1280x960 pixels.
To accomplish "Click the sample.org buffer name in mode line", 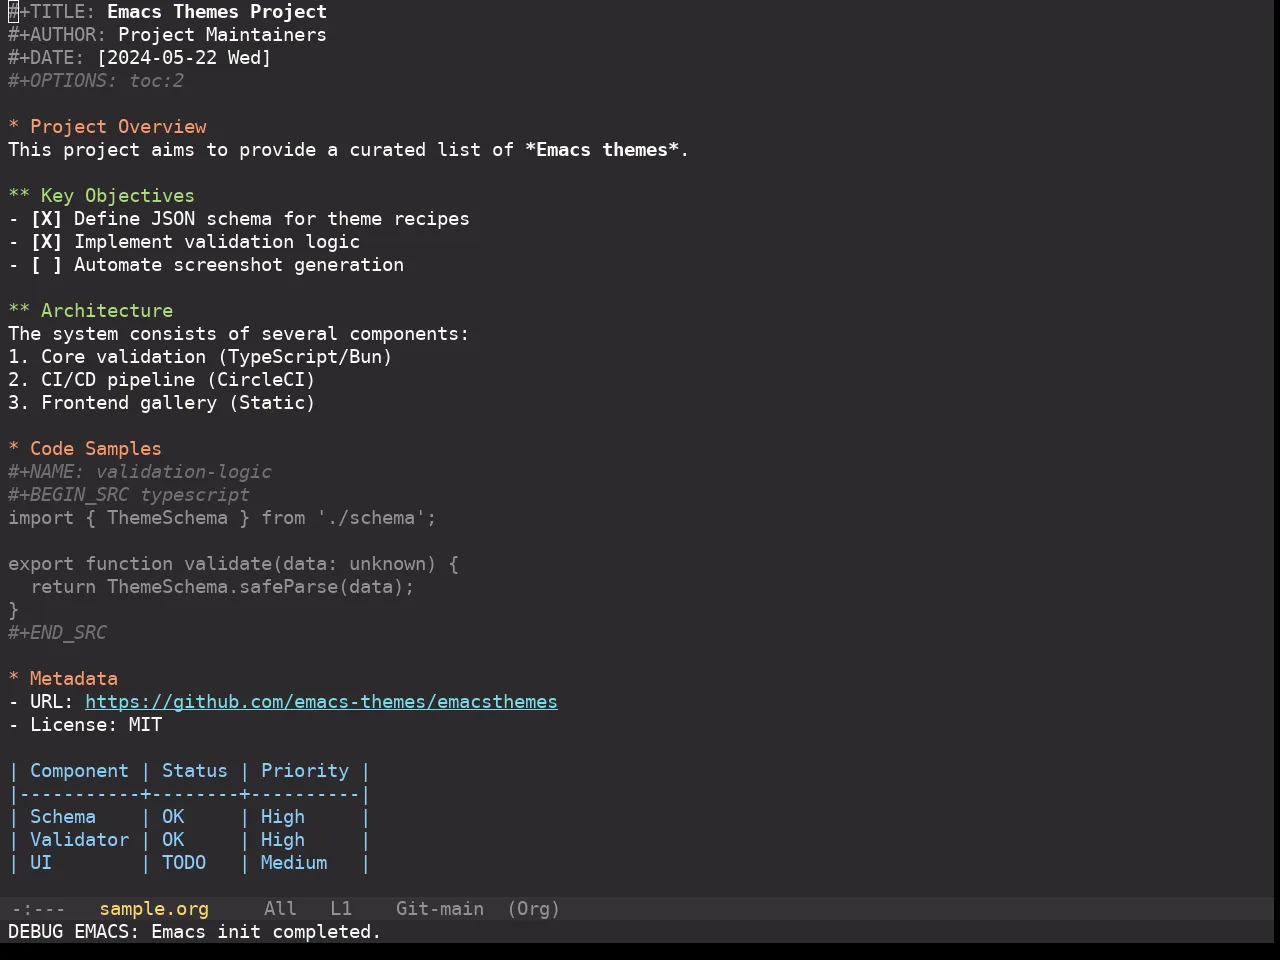I will 154,909.
